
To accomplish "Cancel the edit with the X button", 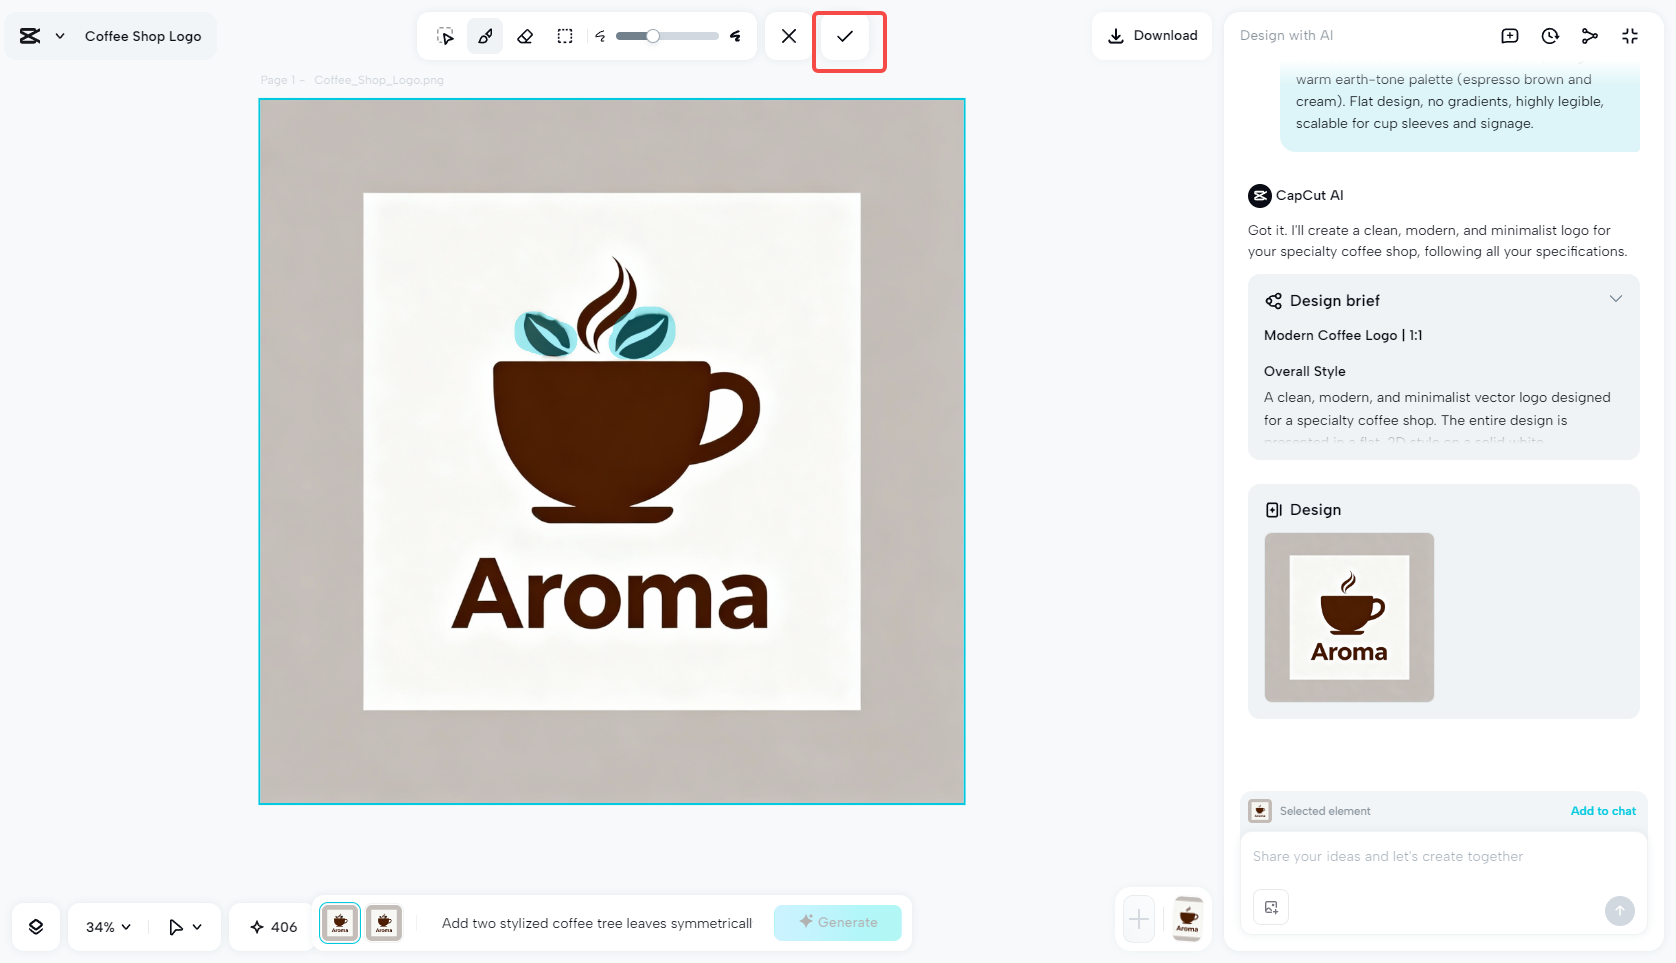I will click(789, 36).
